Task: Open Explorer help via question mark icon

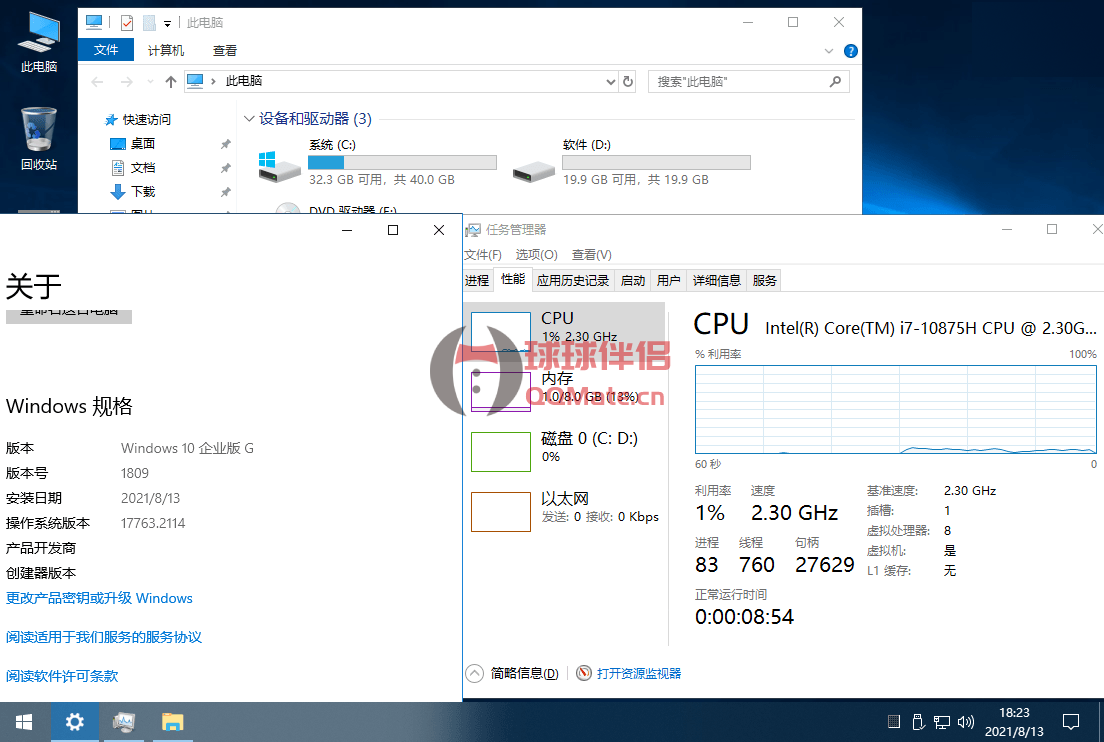Action: coord(850,51)
